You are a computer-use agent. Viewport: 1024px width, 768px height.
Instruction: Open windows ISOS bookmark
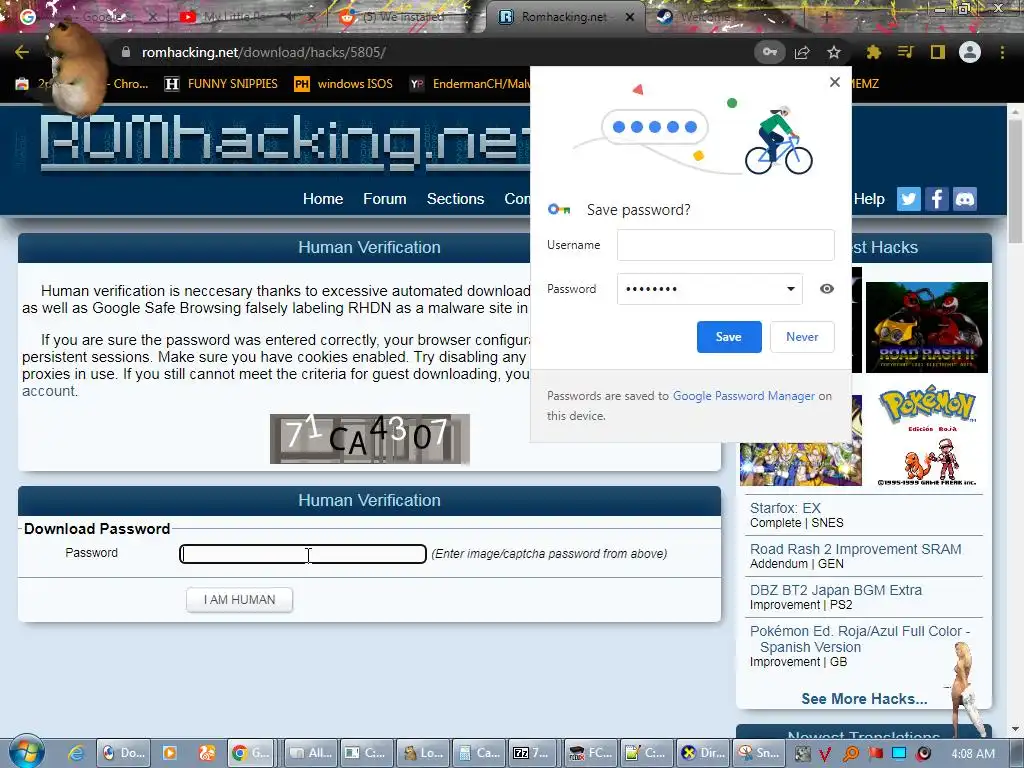[x=344, y=84]
